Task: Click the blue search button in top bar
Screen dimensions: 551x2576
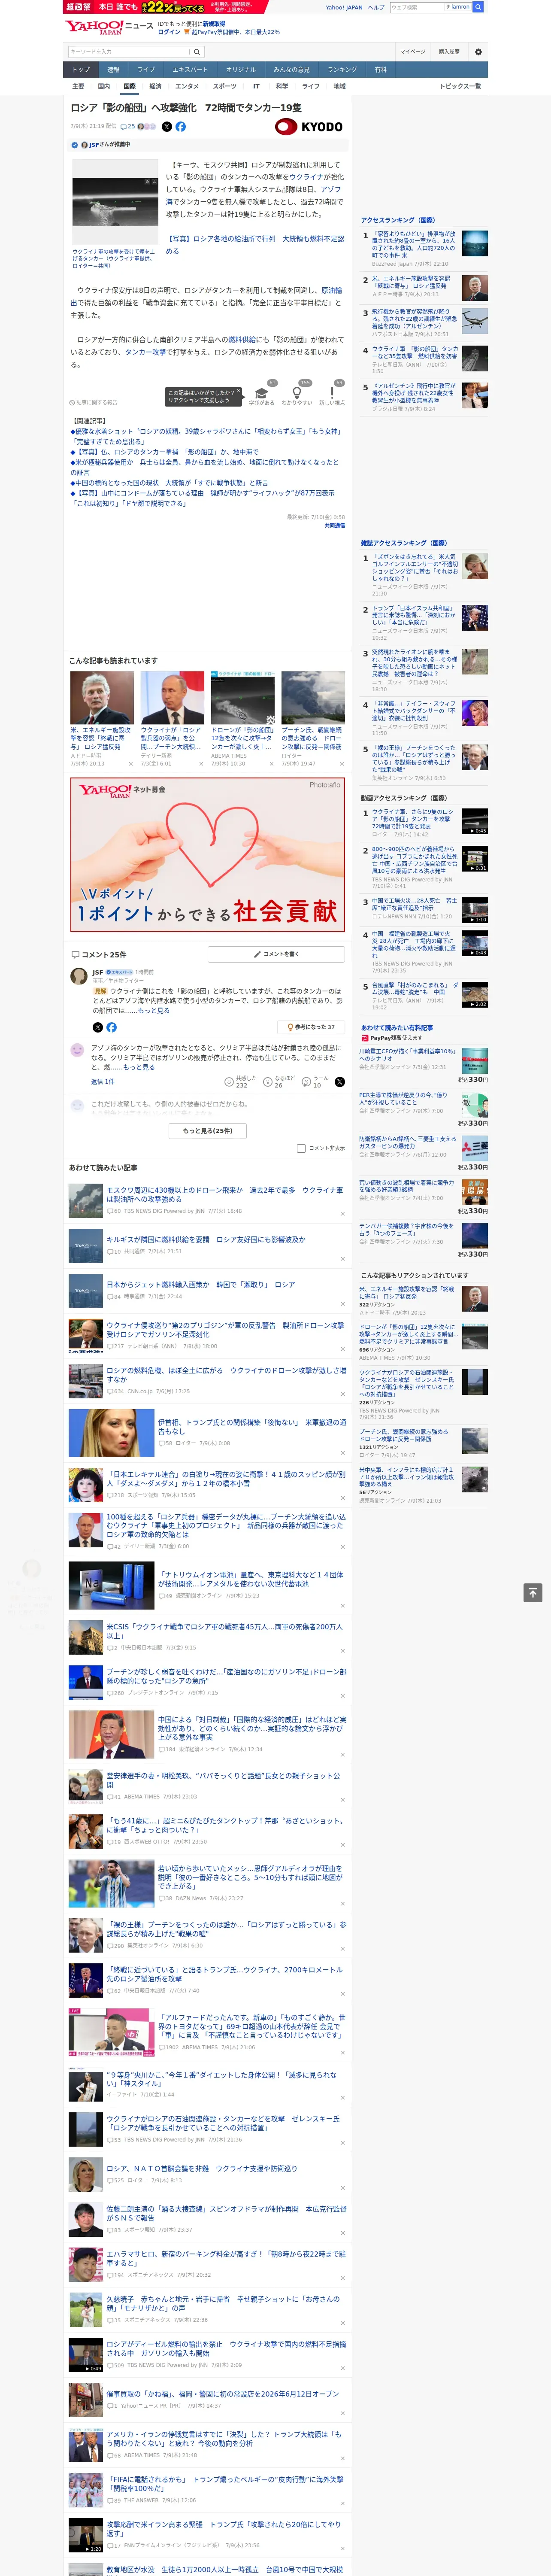Action: [478, 7]
